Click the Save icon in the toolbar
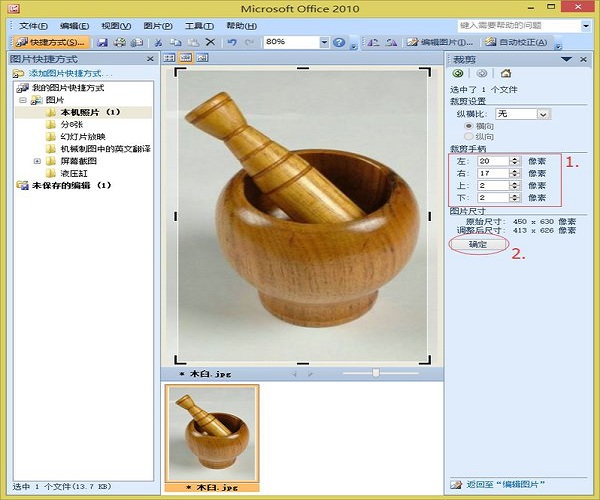Image resolution: width=600 pixels, height=500 pixels. tap(102, 43)
